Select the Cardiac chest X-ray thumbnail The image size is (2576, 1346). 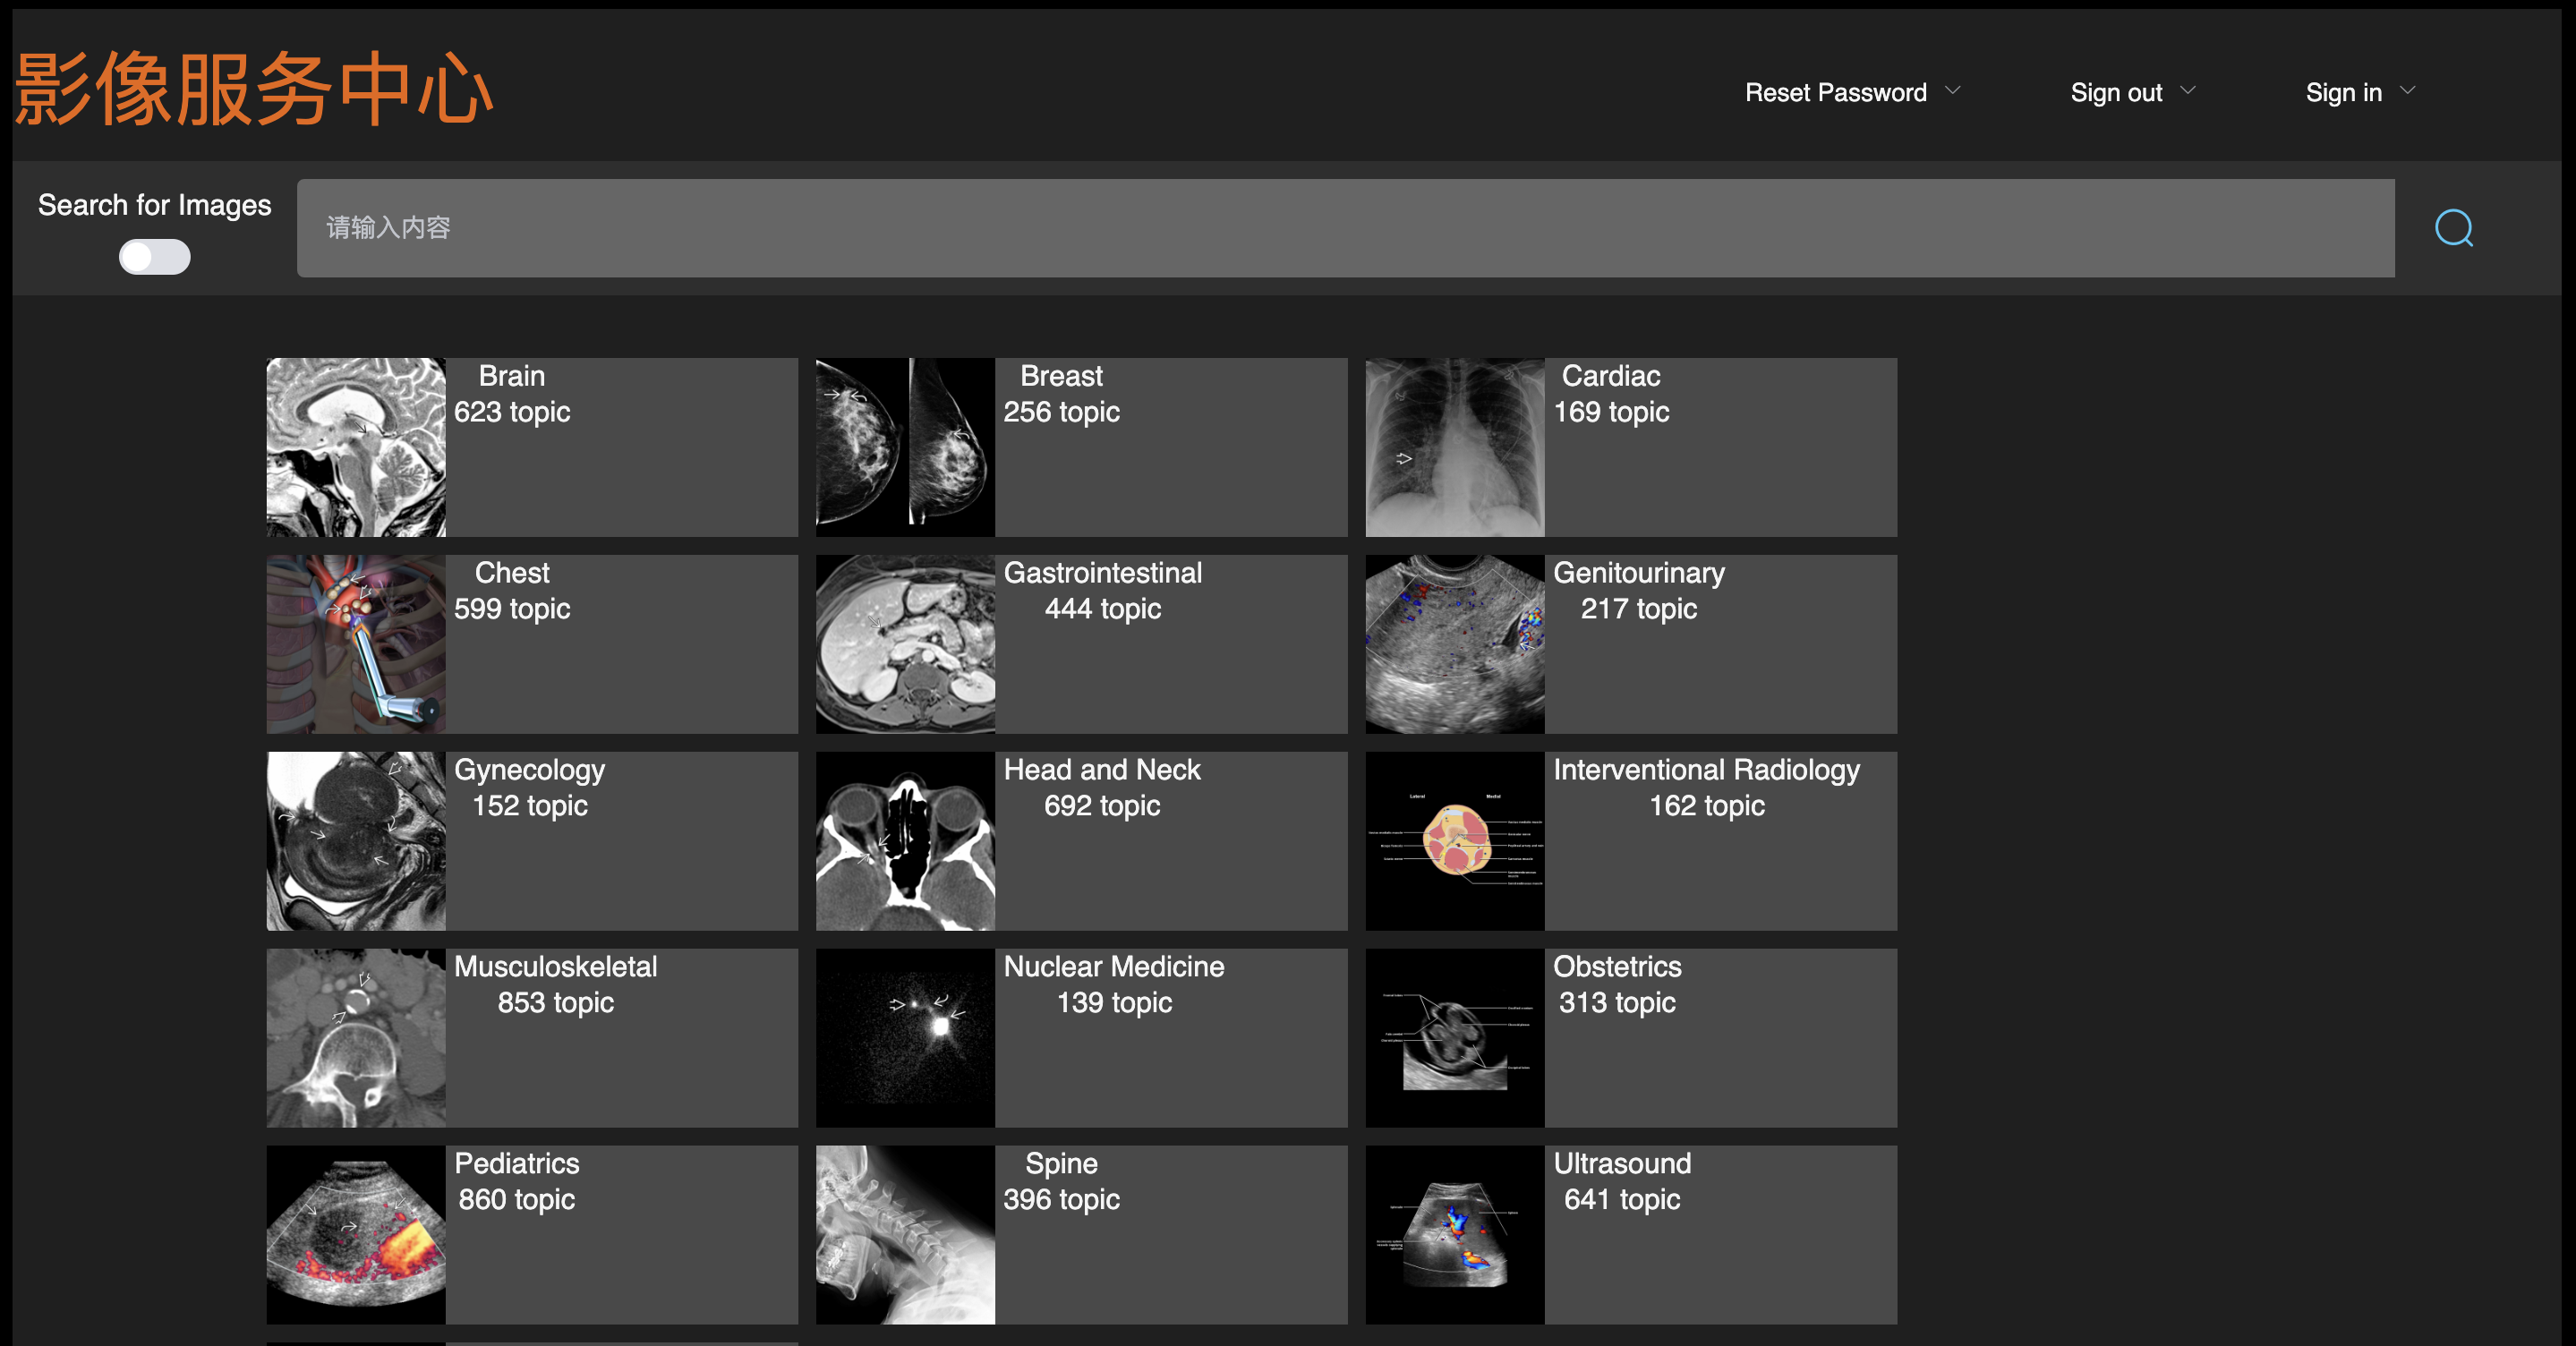[x=1455, y=447]
